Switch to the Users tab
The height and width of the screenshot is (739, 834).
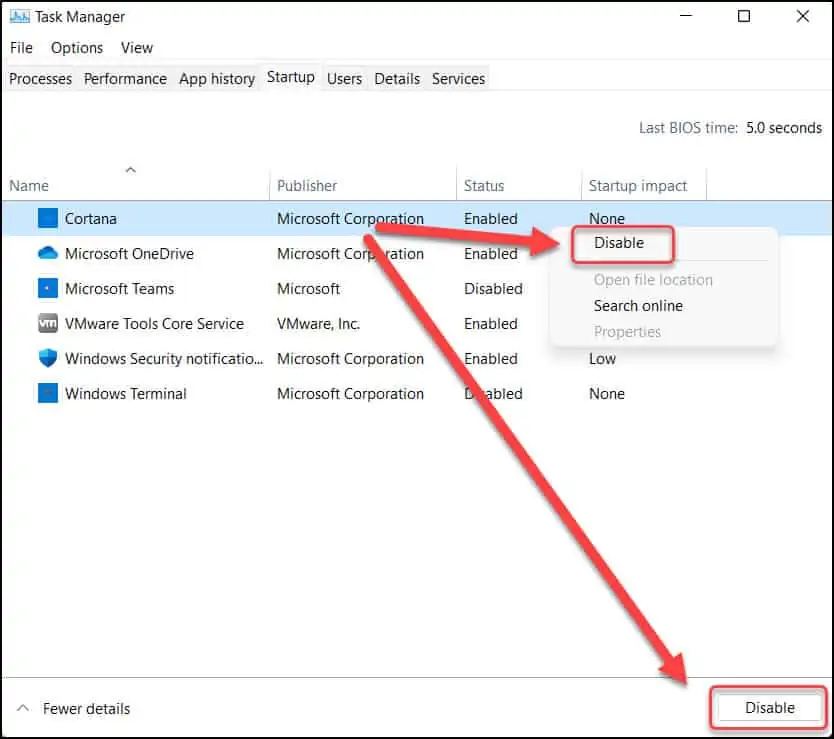point(344,79)
